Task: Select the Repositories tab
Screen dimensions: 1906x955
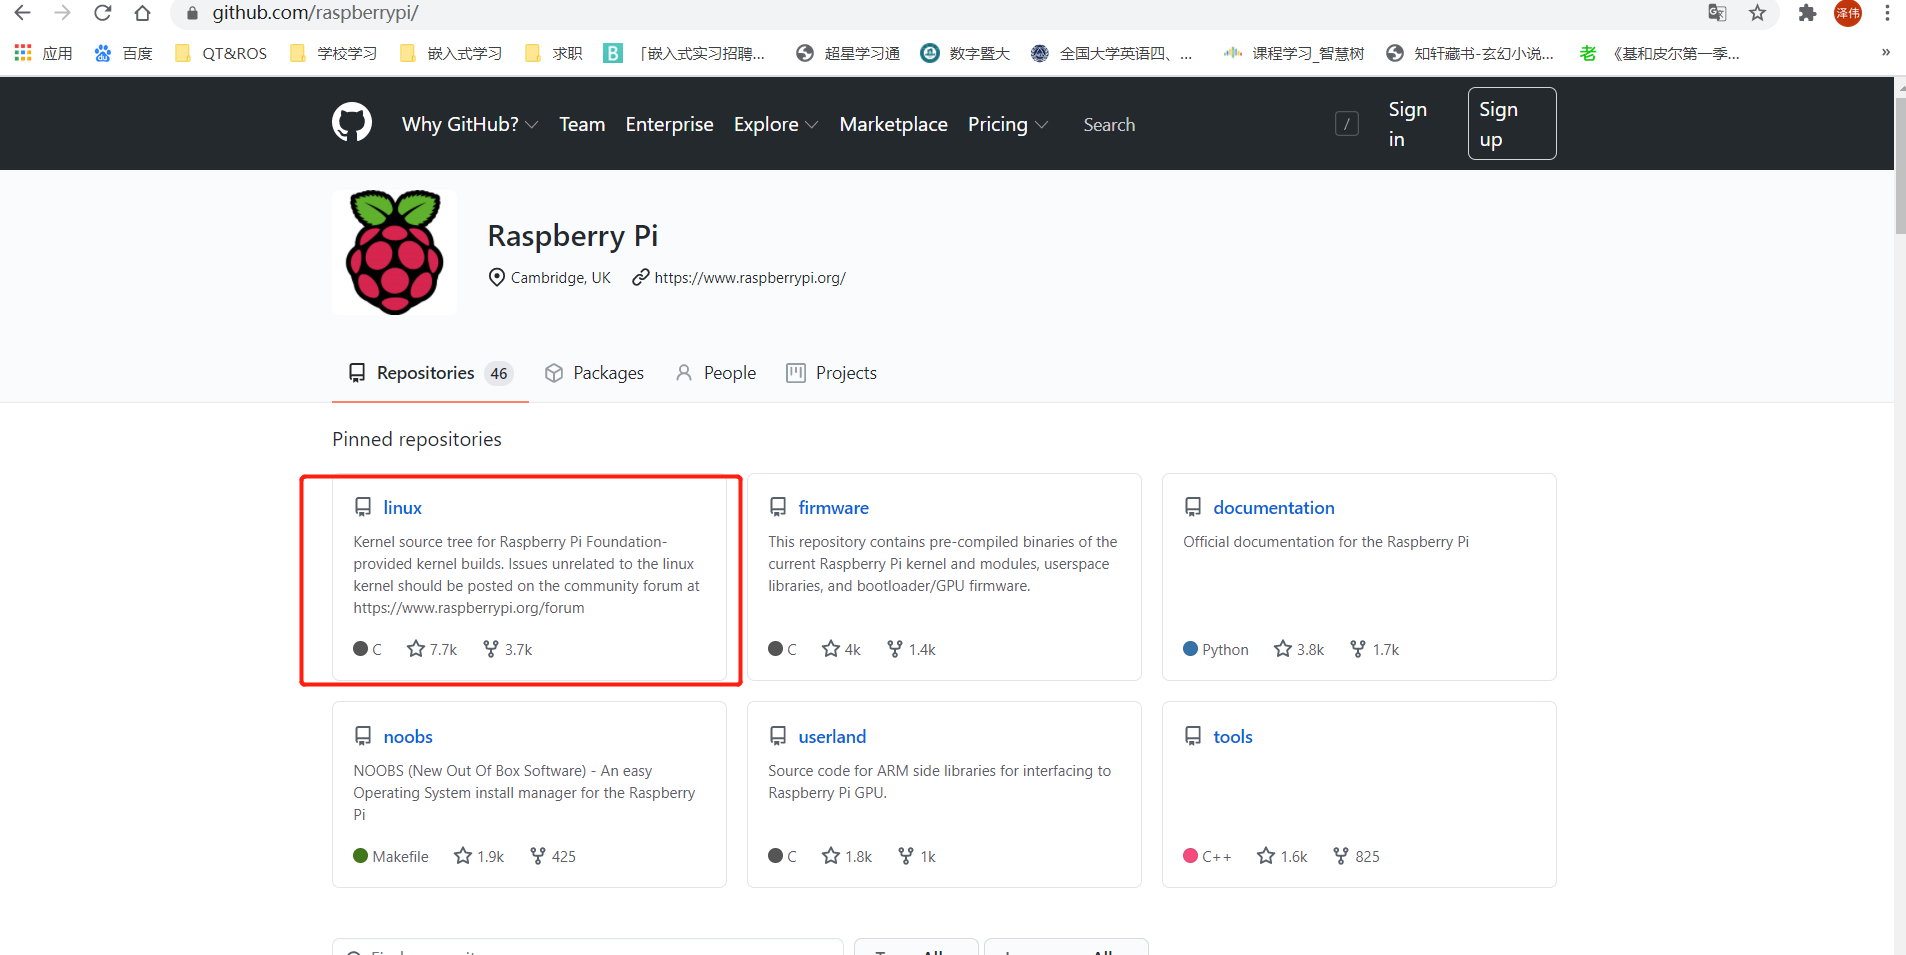Action: coord(430,373)
